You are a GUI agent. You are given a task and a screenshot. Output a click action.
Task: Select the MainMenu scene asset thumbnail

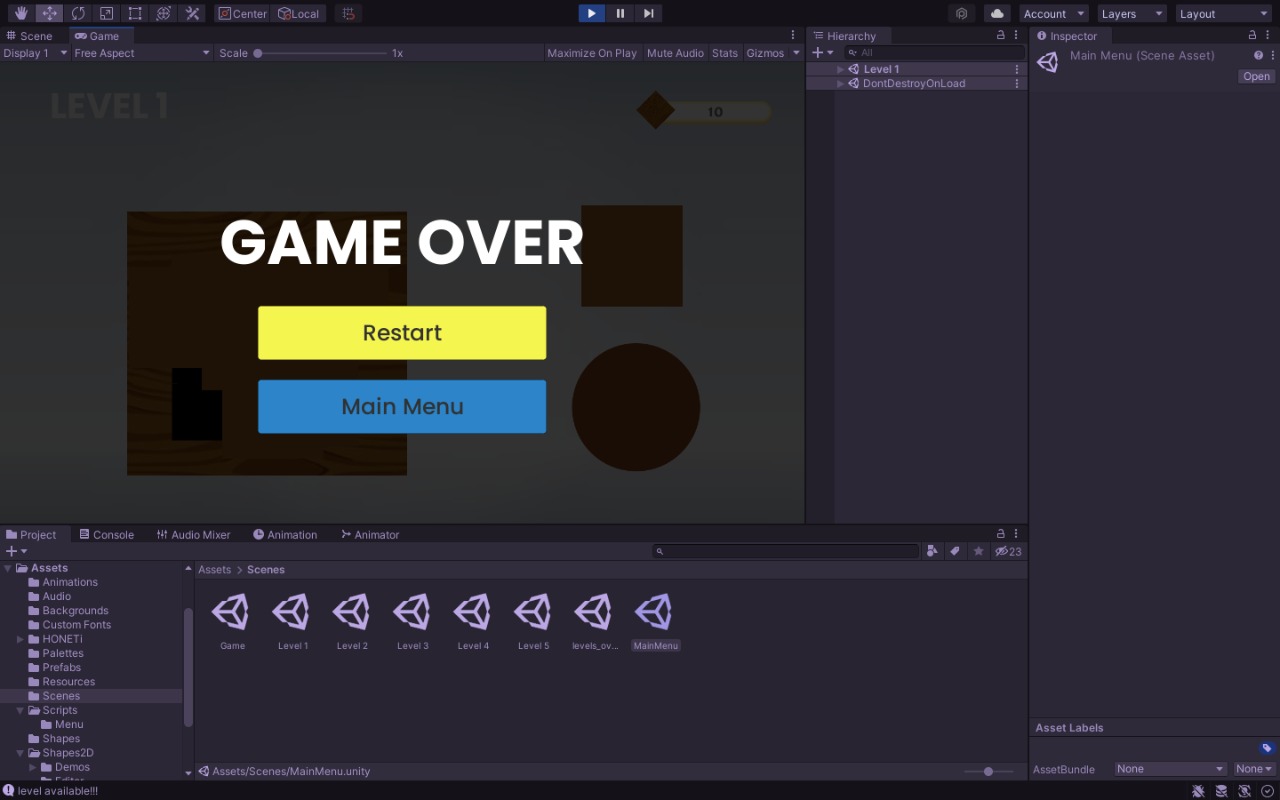tap(655, 611)
